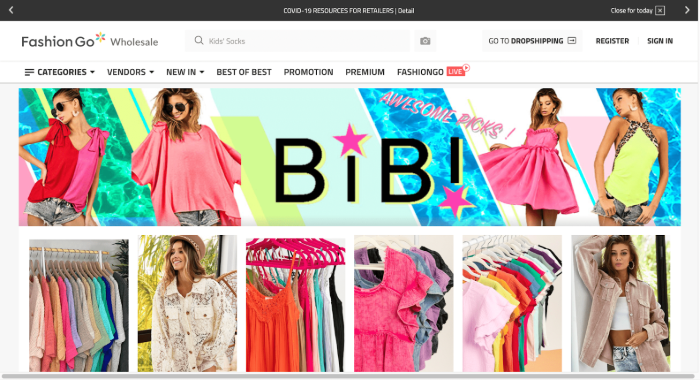Click the dropshipping arrow icon
The height and width of the screenshot is (380, 700).
[571, 41]
